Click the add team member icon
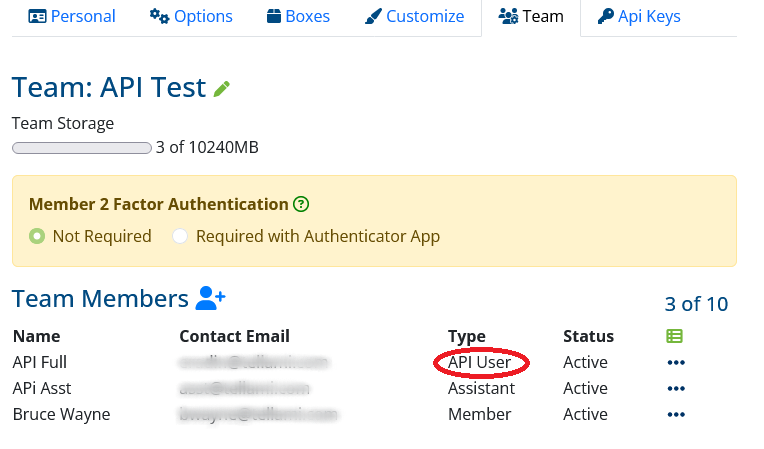The width and height of the screenshot is (764, 449). point(211,298)
